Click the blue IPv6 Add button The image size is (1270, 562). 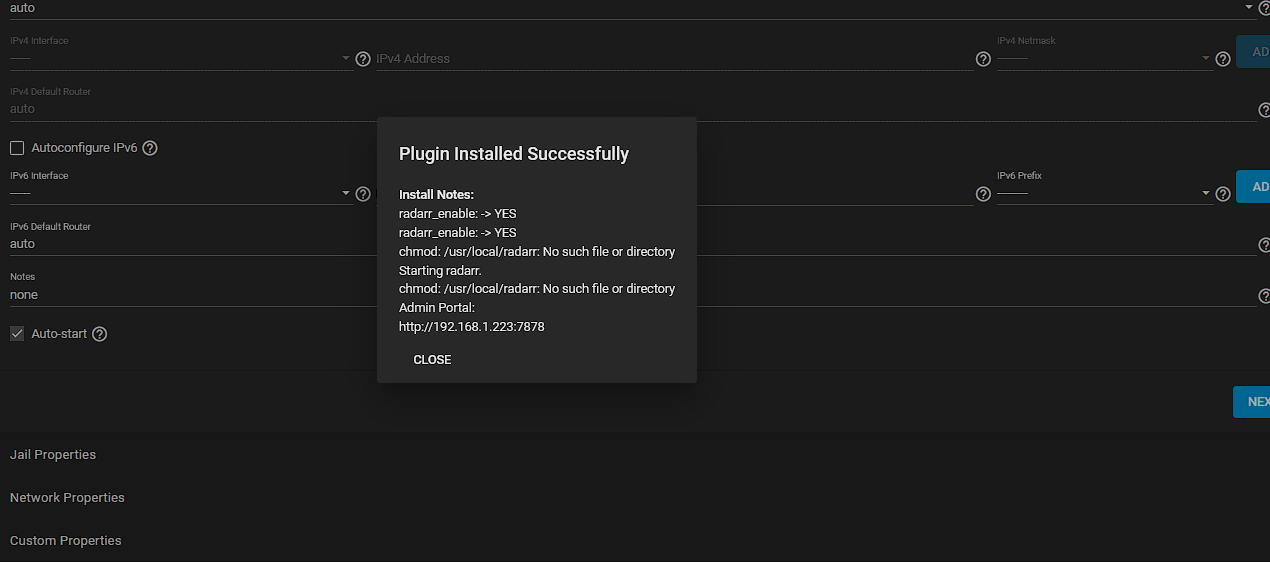[1254, 187]
